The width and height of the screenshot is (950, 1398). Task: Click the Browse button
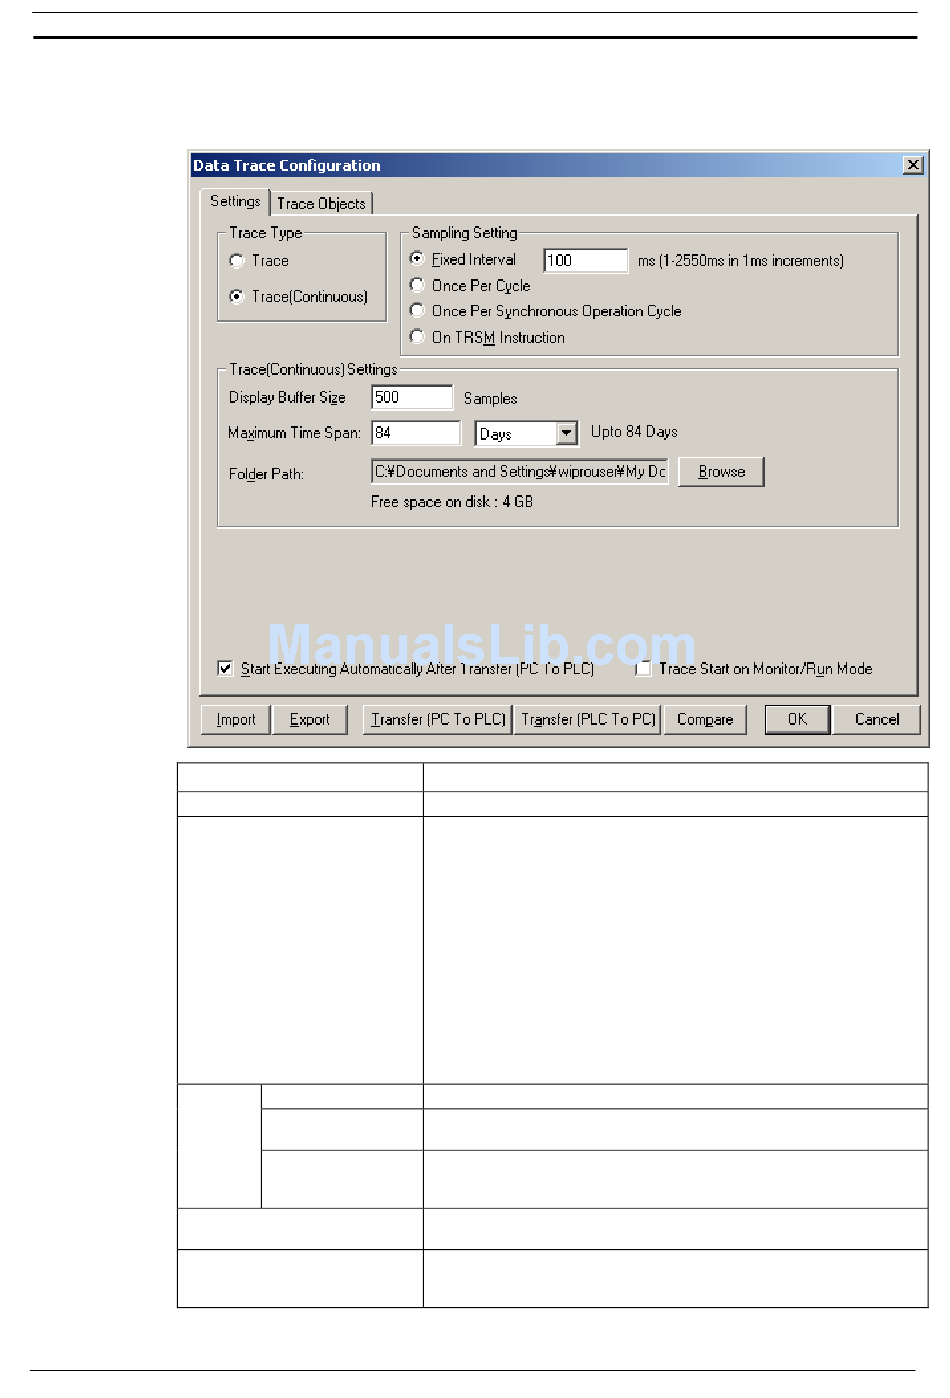click(721, 472)
